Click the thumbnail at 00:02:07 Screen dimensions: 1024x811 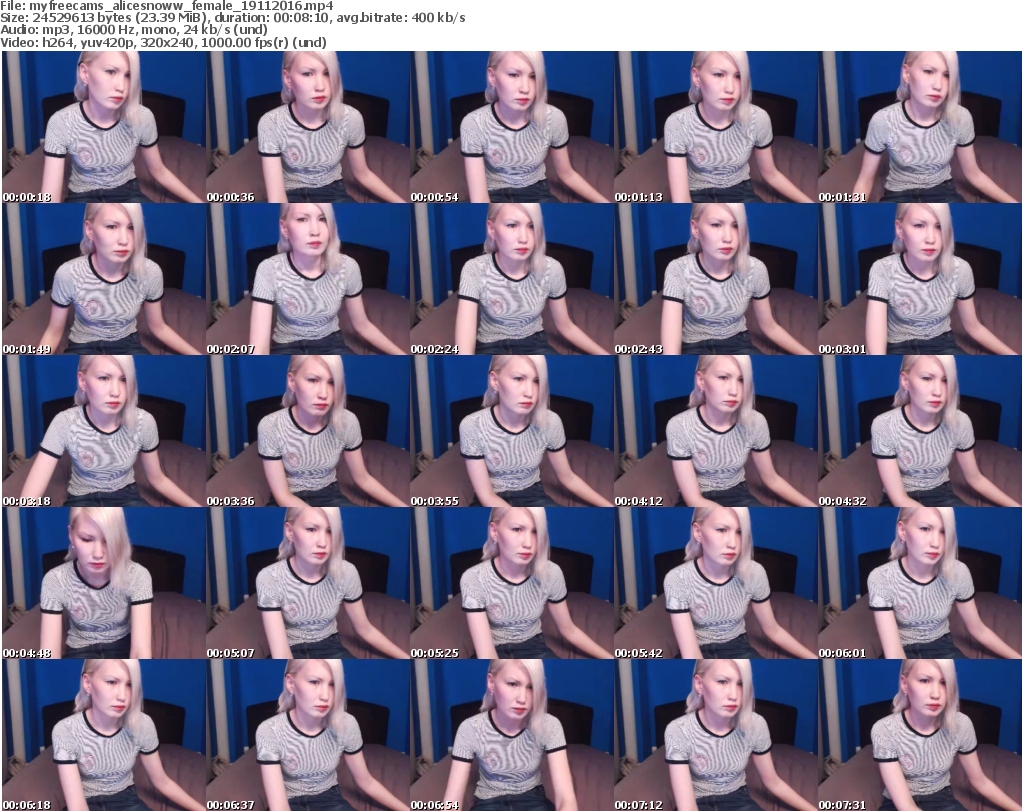click(308, 279)
